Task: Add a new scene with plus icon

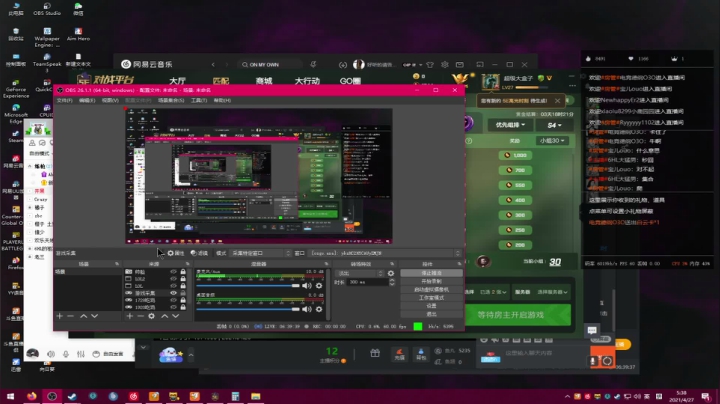Action: 59,316
